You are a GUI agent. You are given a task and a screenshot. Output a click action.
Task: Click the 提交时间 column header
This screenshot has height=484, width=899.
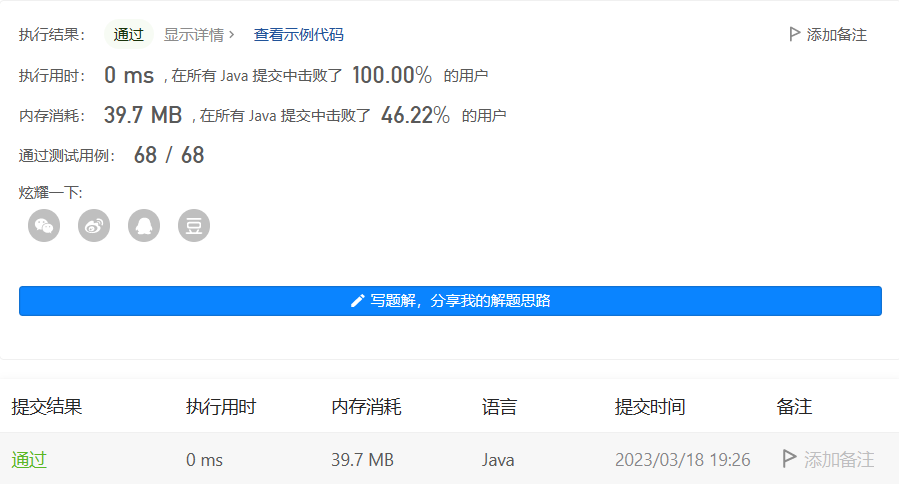pos(650,407)
